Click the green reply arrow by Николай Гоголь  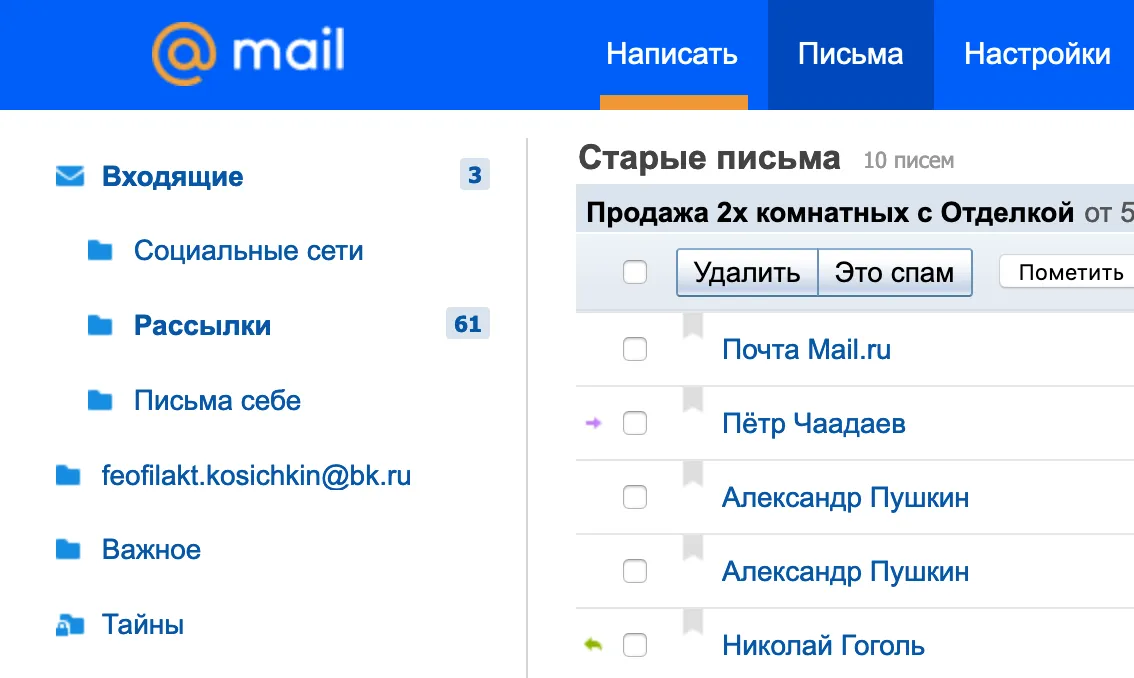(x=593, y=644)
